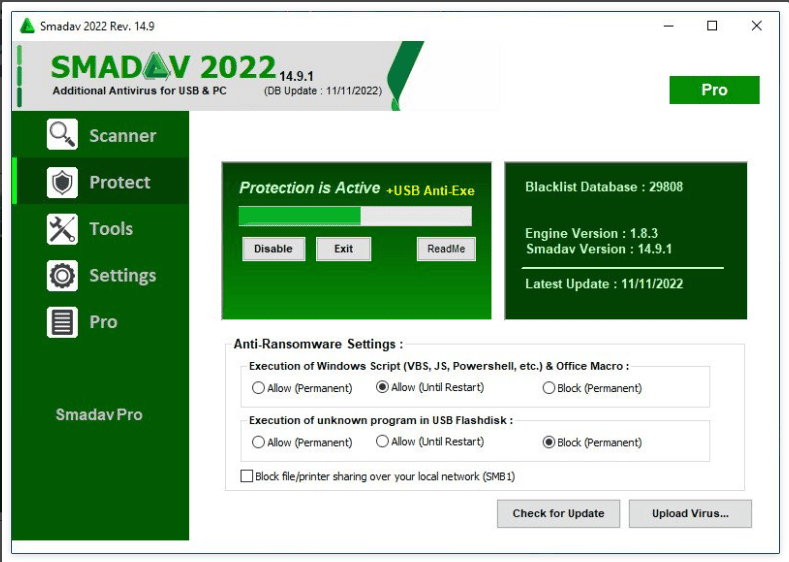Close the Smadav window
789x562 pixels.
click(756, 26)
